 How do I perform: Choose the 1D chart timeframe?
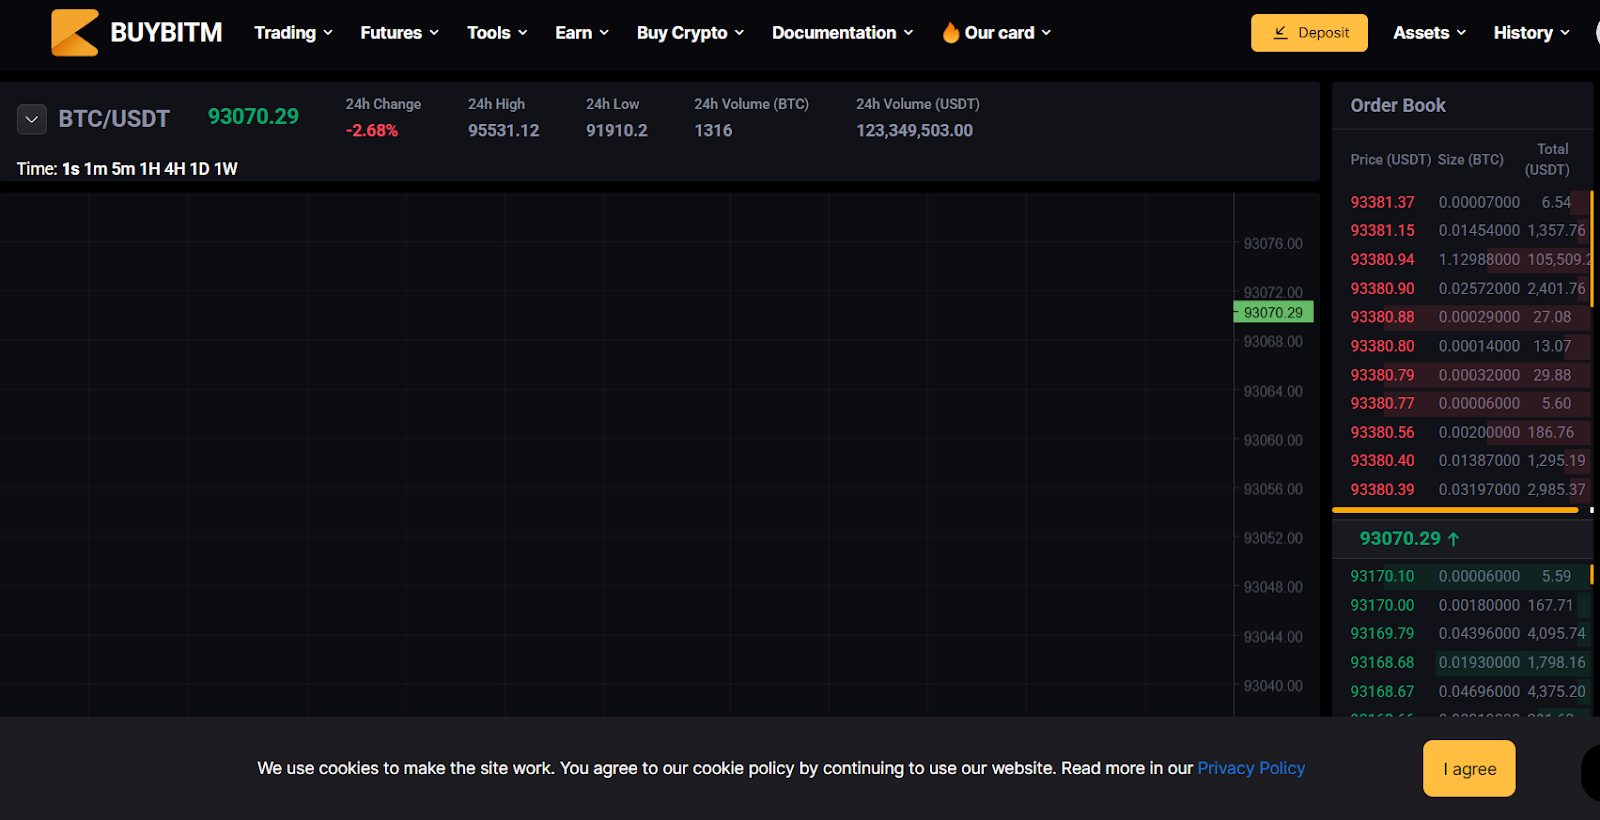(x=200, y=169)
